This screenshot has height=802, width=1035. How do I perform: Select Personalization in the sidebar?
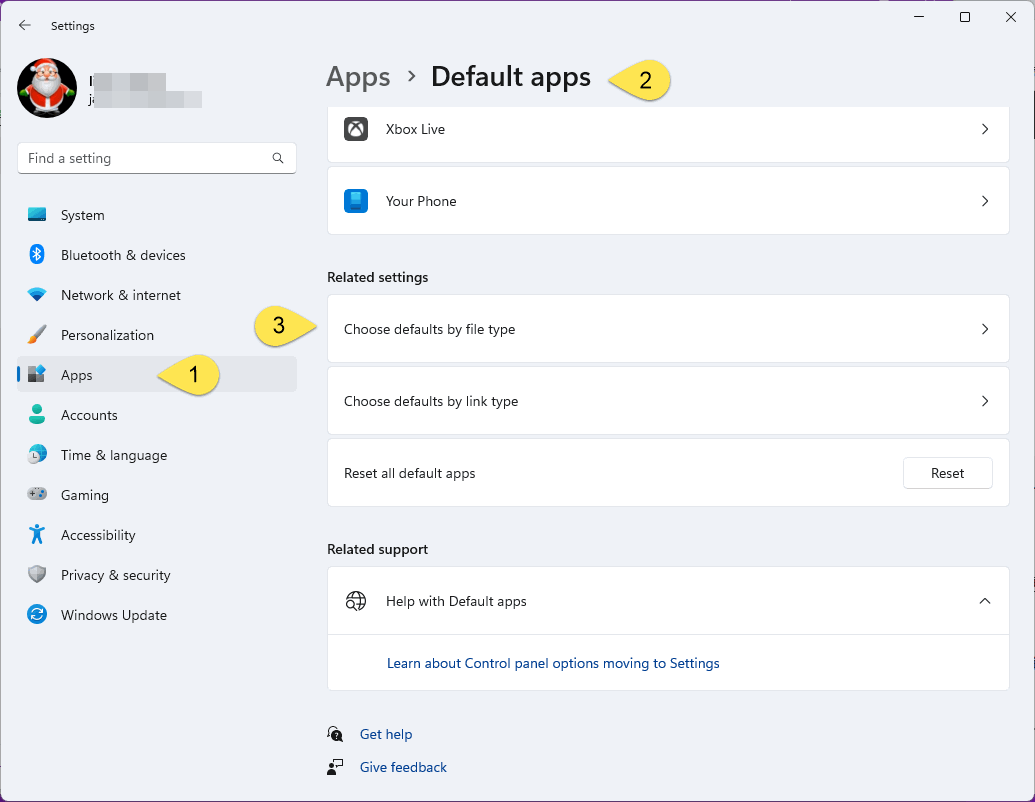coord(107,335)
